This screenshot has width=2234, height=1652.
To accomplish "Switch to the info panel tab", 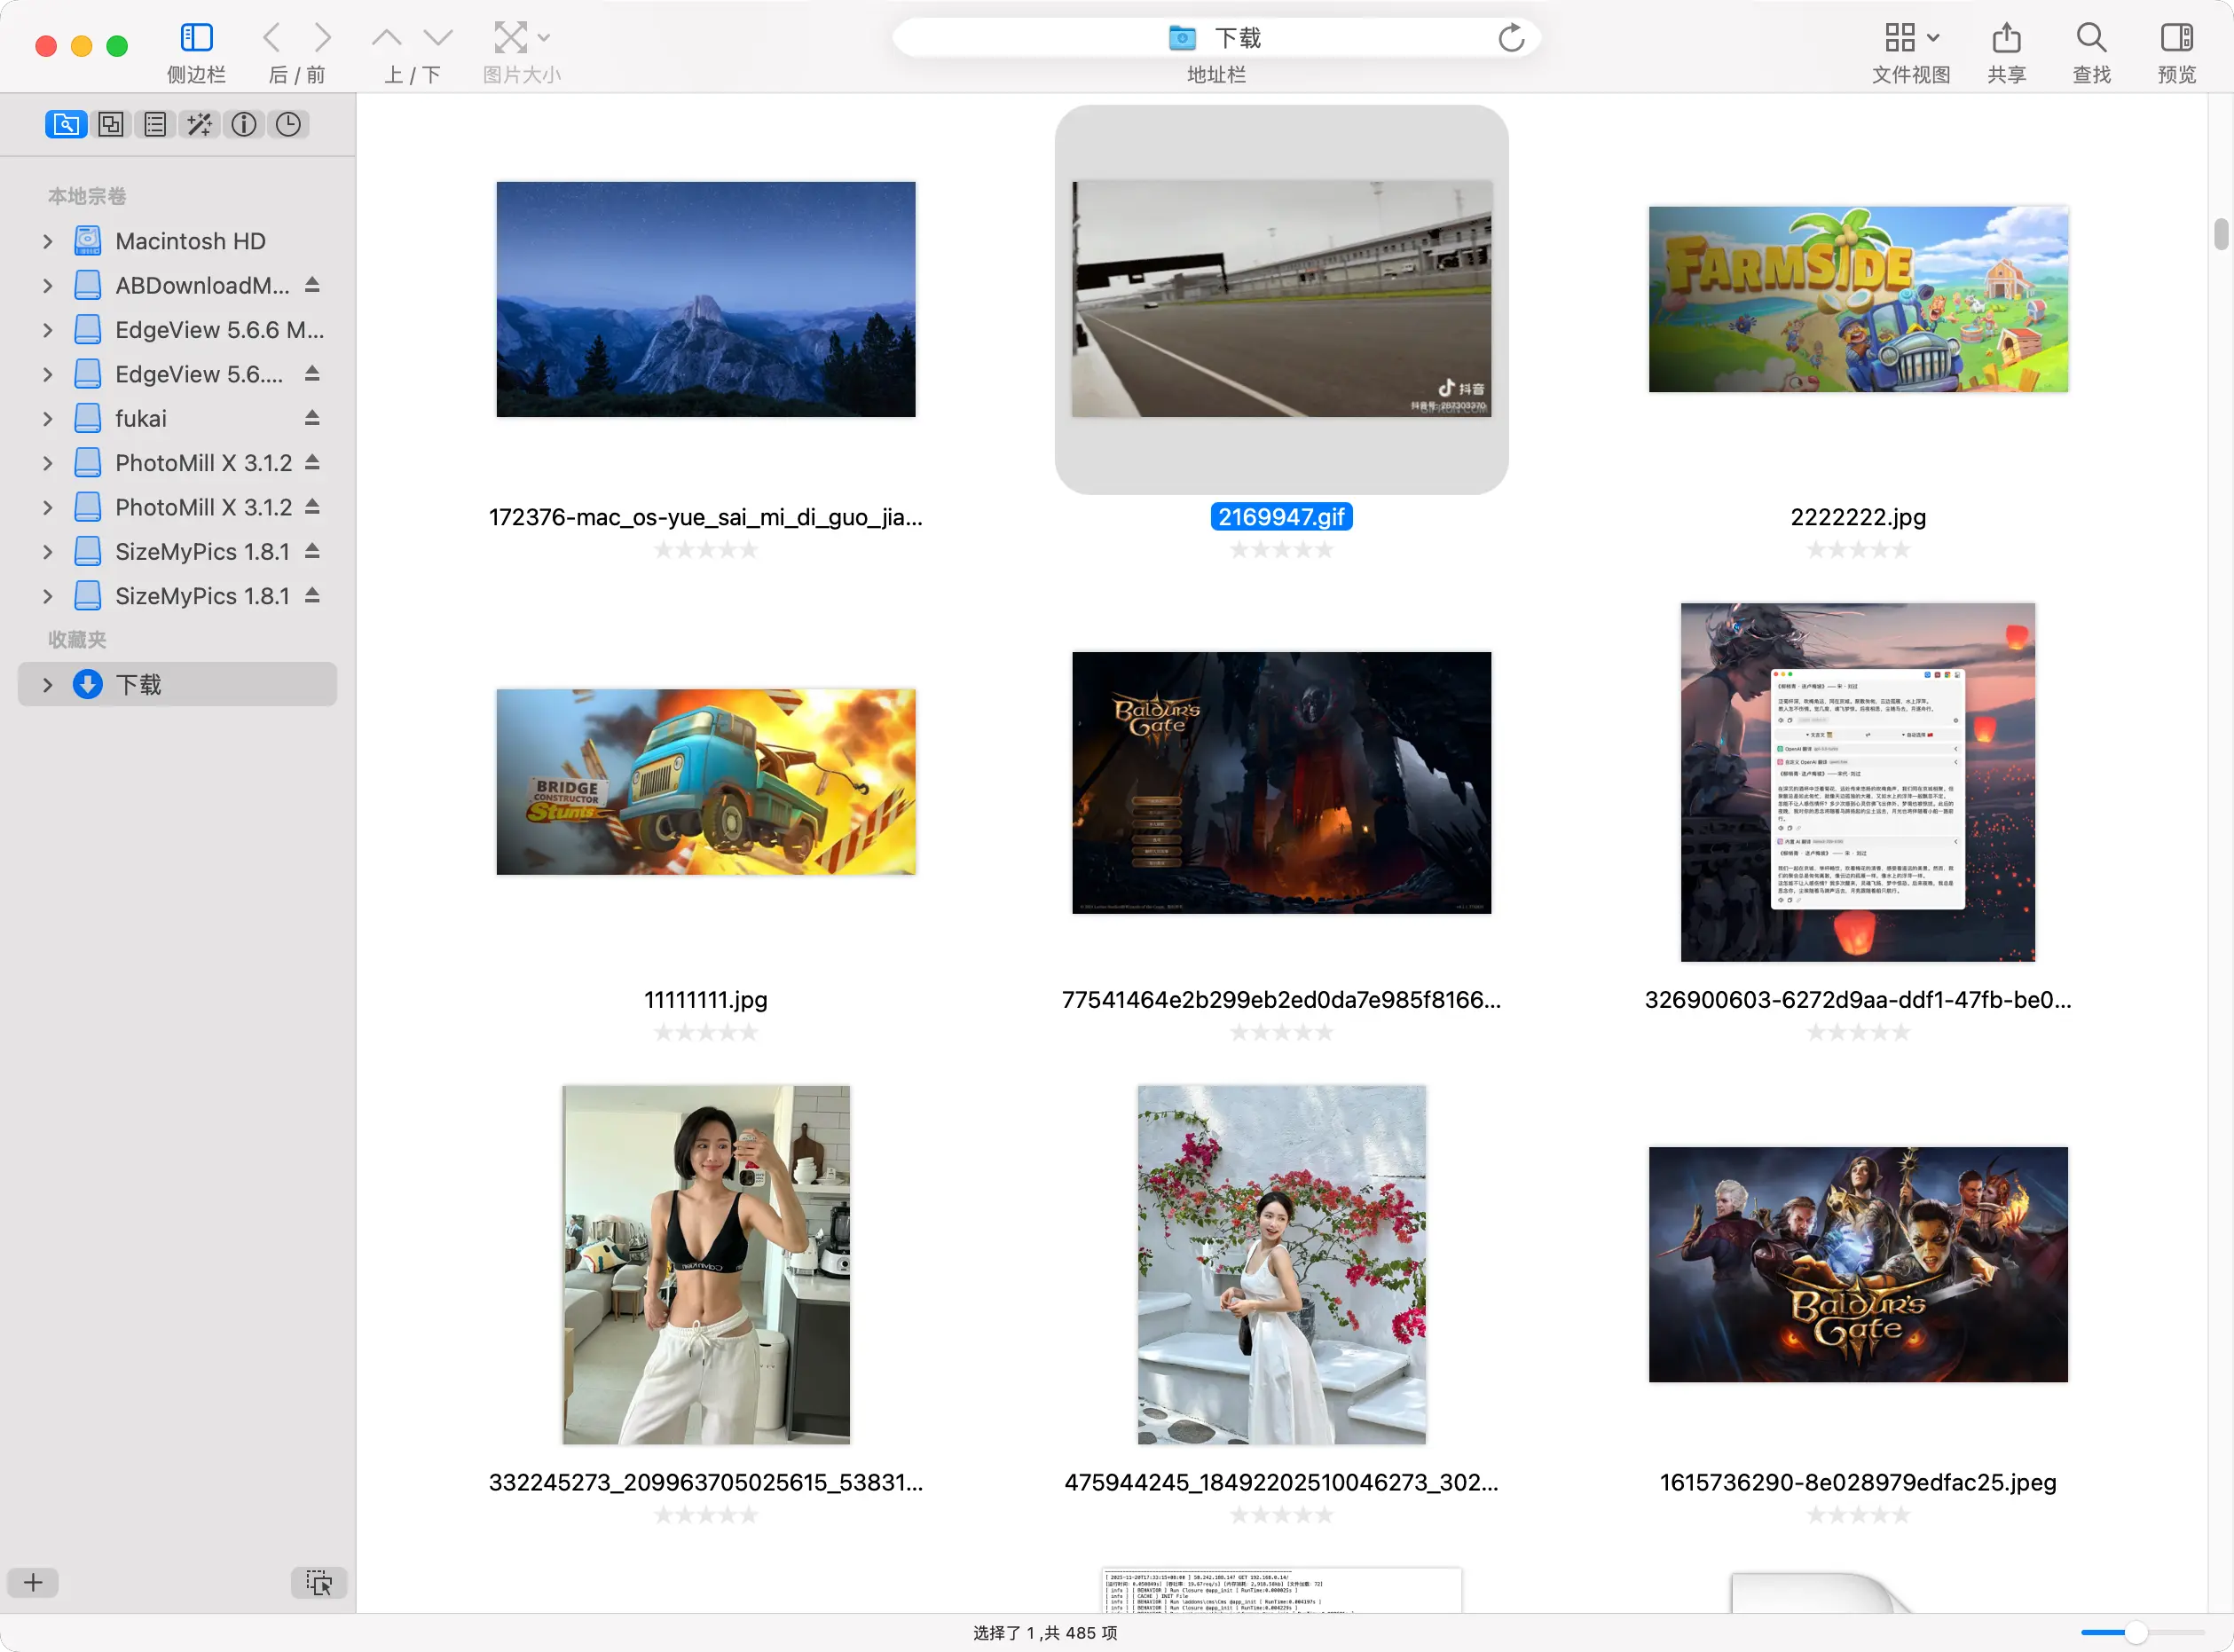I will point(244,124).
